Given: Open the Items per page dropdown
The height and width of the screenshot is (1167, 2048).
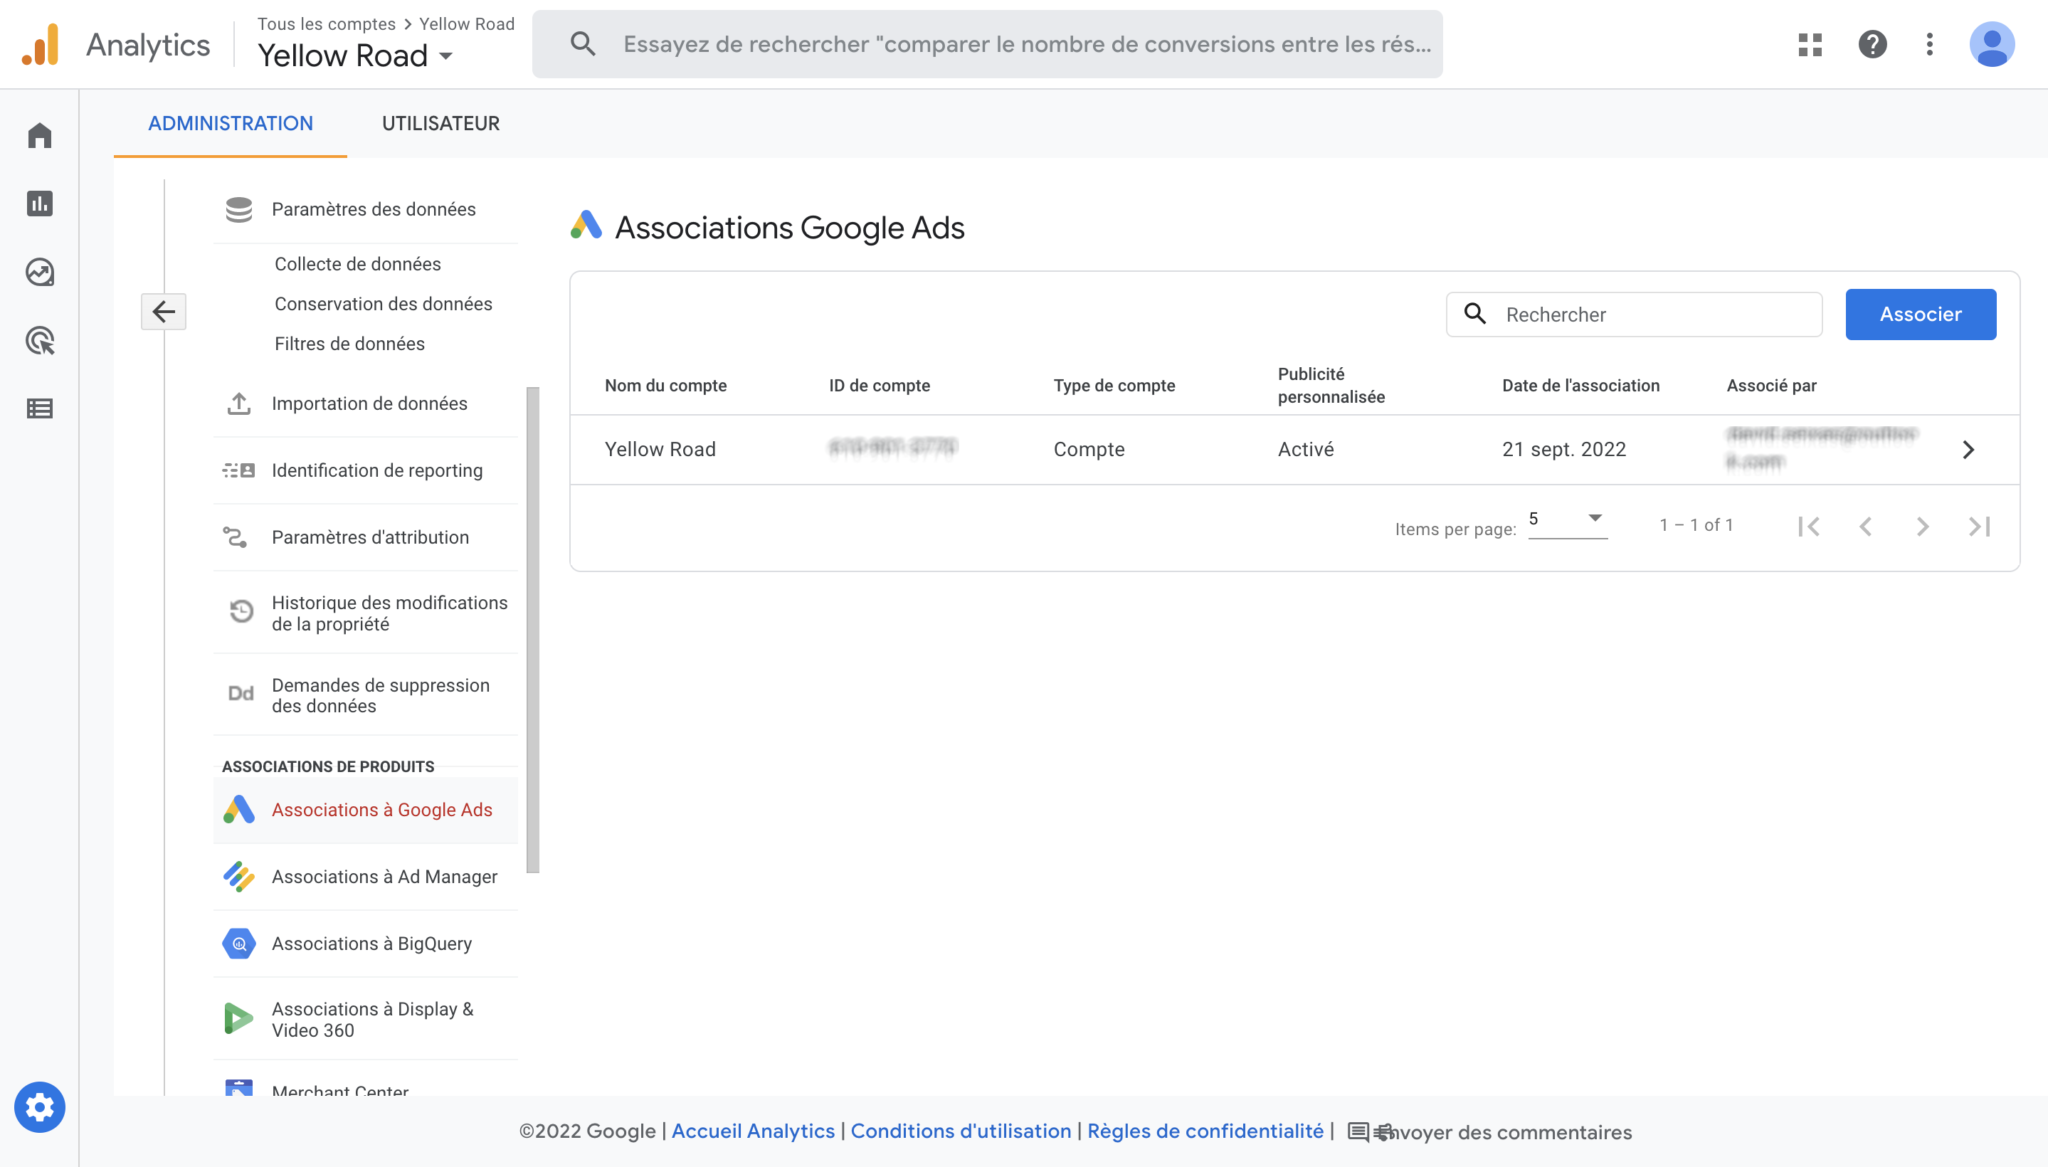Looking at the screenshot, I should tap(1567, 520).
